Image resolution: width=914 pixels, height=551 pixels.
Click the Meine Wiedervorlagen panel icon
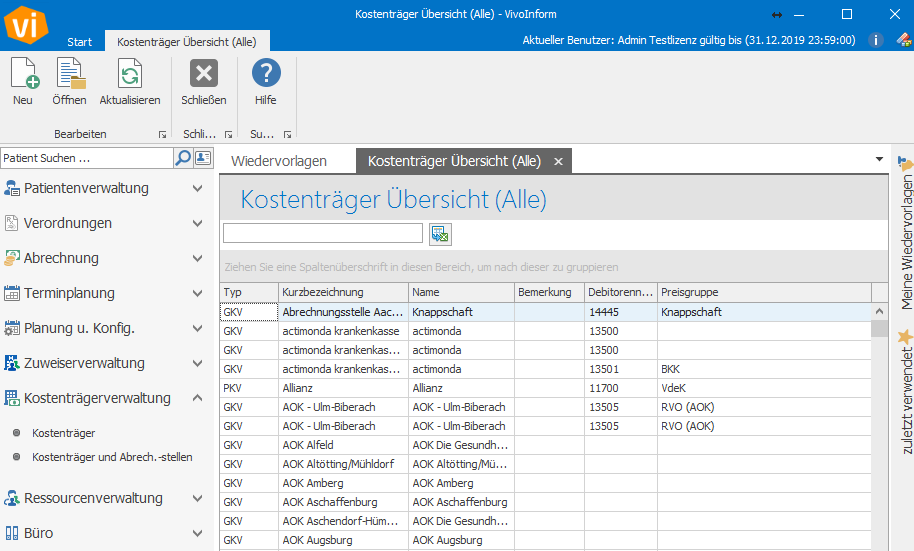pyautogui.click(x=905, y=164)
